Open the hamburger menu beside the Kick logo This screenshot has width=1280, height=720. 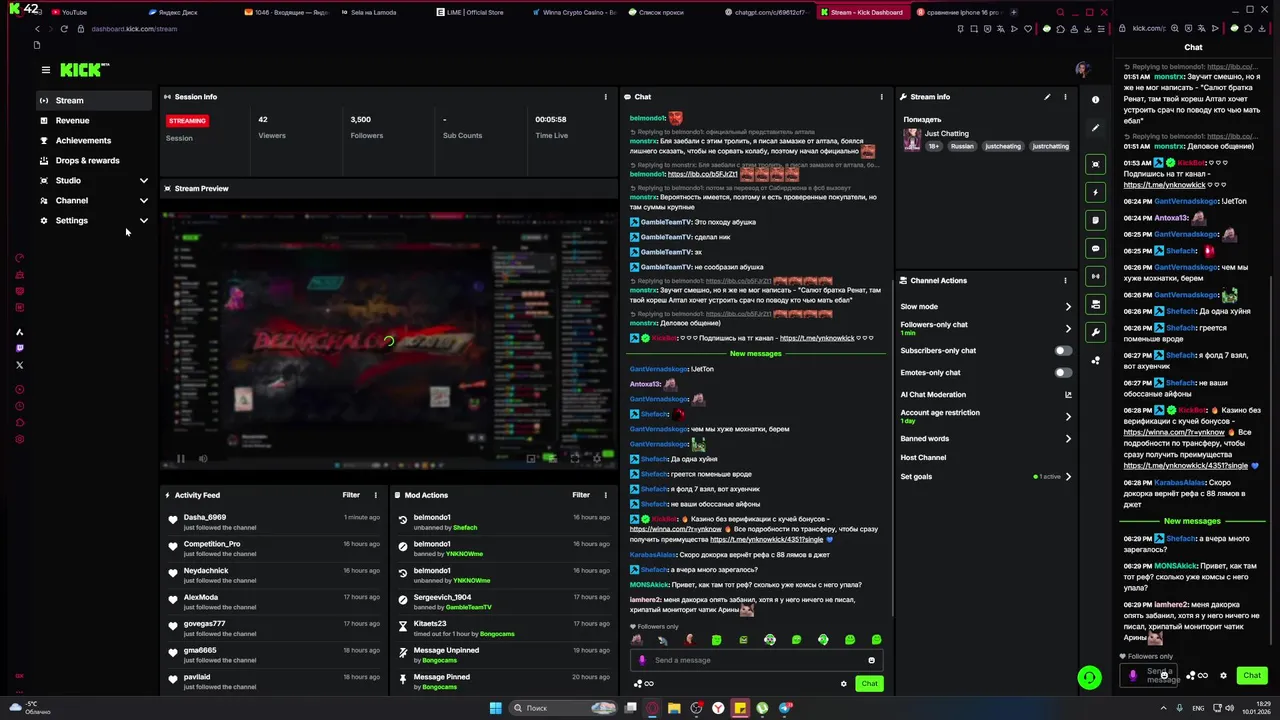45,70
